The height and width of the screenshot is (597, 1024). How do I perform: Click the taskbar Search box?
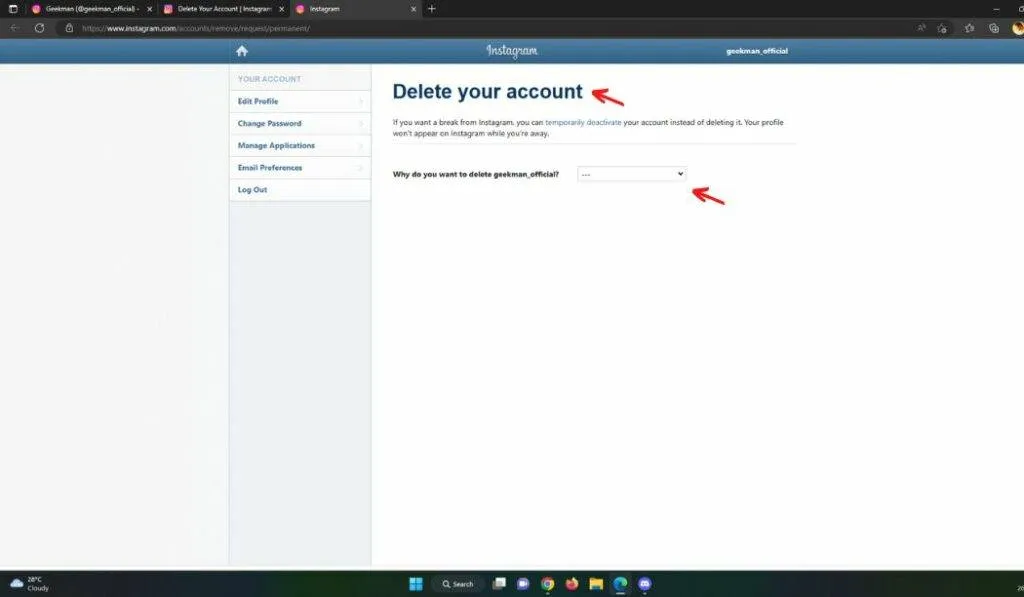[458, 584]
